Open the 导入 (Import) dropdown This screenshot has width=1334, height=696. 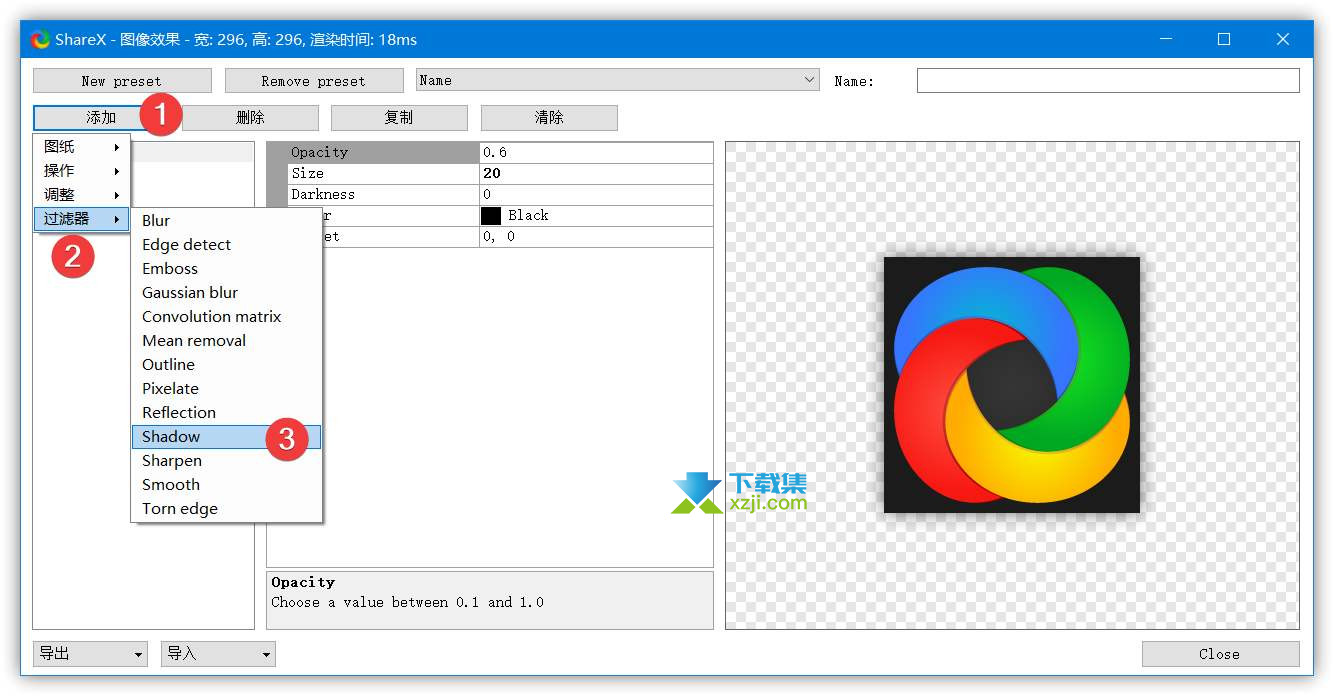click(x=218, y=654)
